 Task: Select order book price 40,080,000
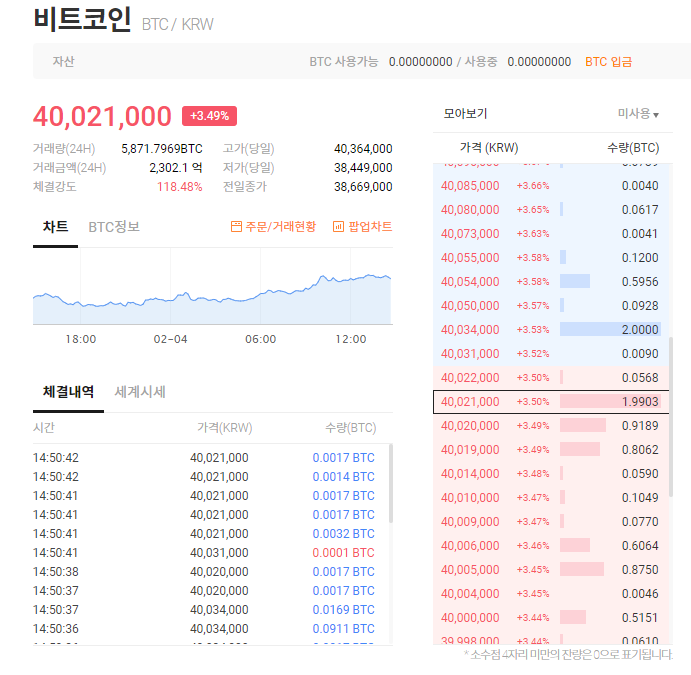coord(470,209)
